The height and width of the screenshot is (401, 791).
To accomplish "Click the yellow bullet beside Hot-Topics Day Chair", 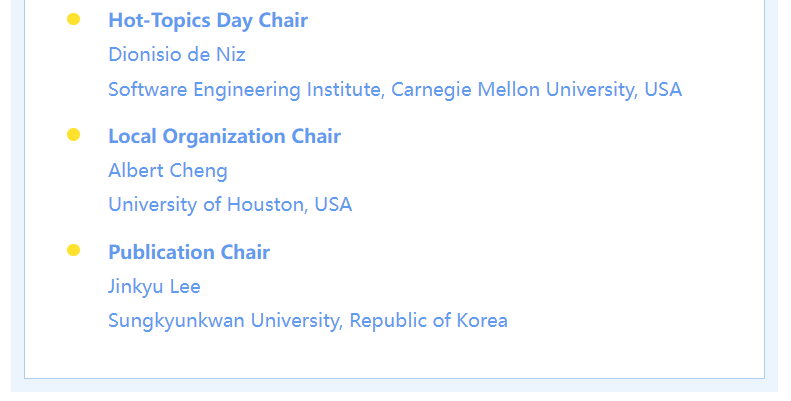I will click(74, 19).
